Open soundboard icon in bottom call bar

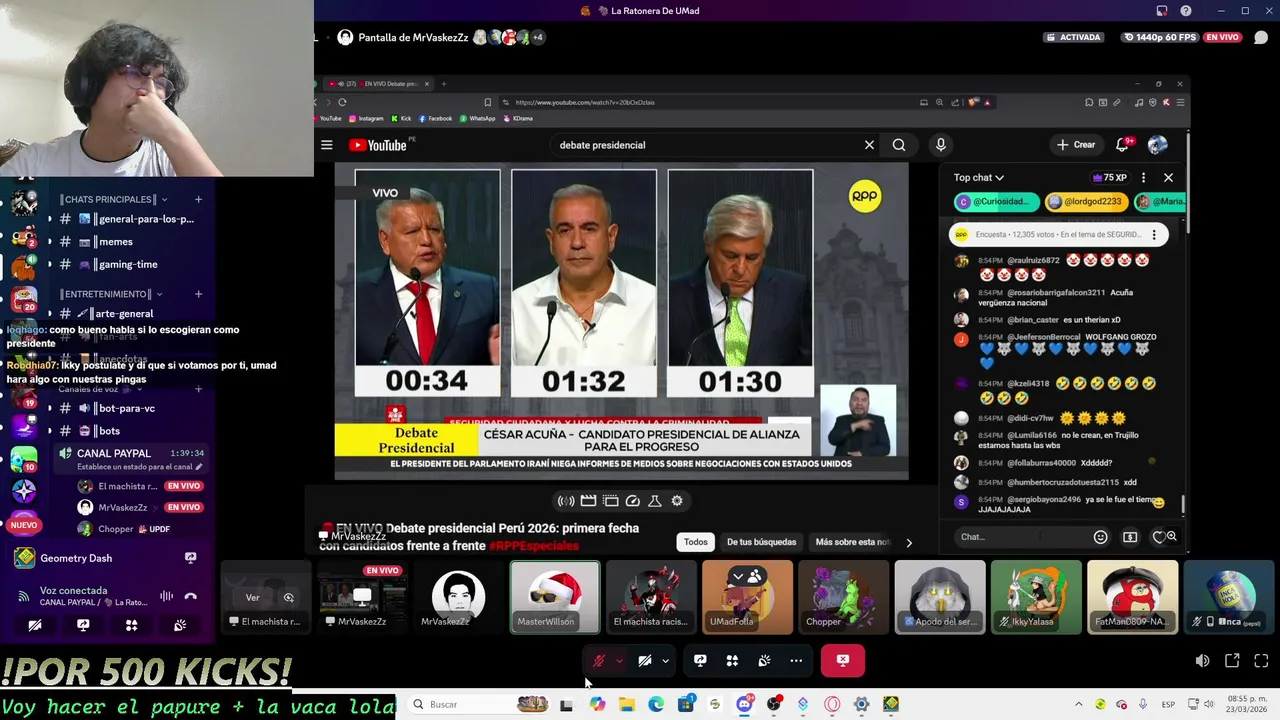point(764,661)
